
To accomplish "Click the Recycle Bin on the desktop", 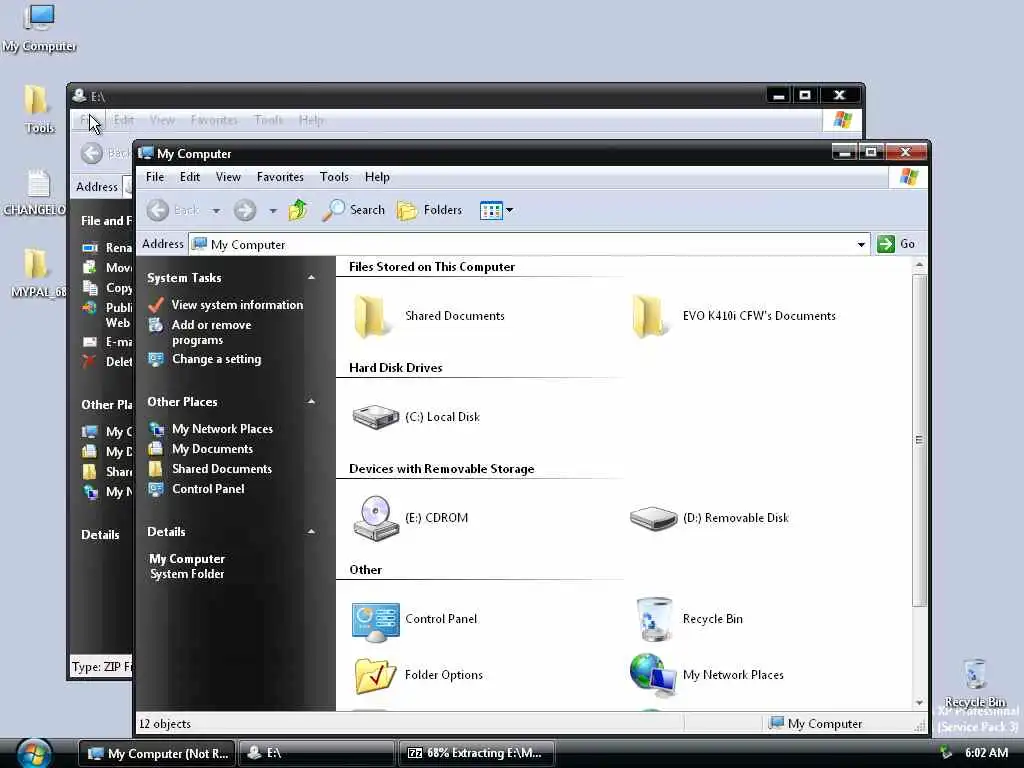I will pos(975,683).
